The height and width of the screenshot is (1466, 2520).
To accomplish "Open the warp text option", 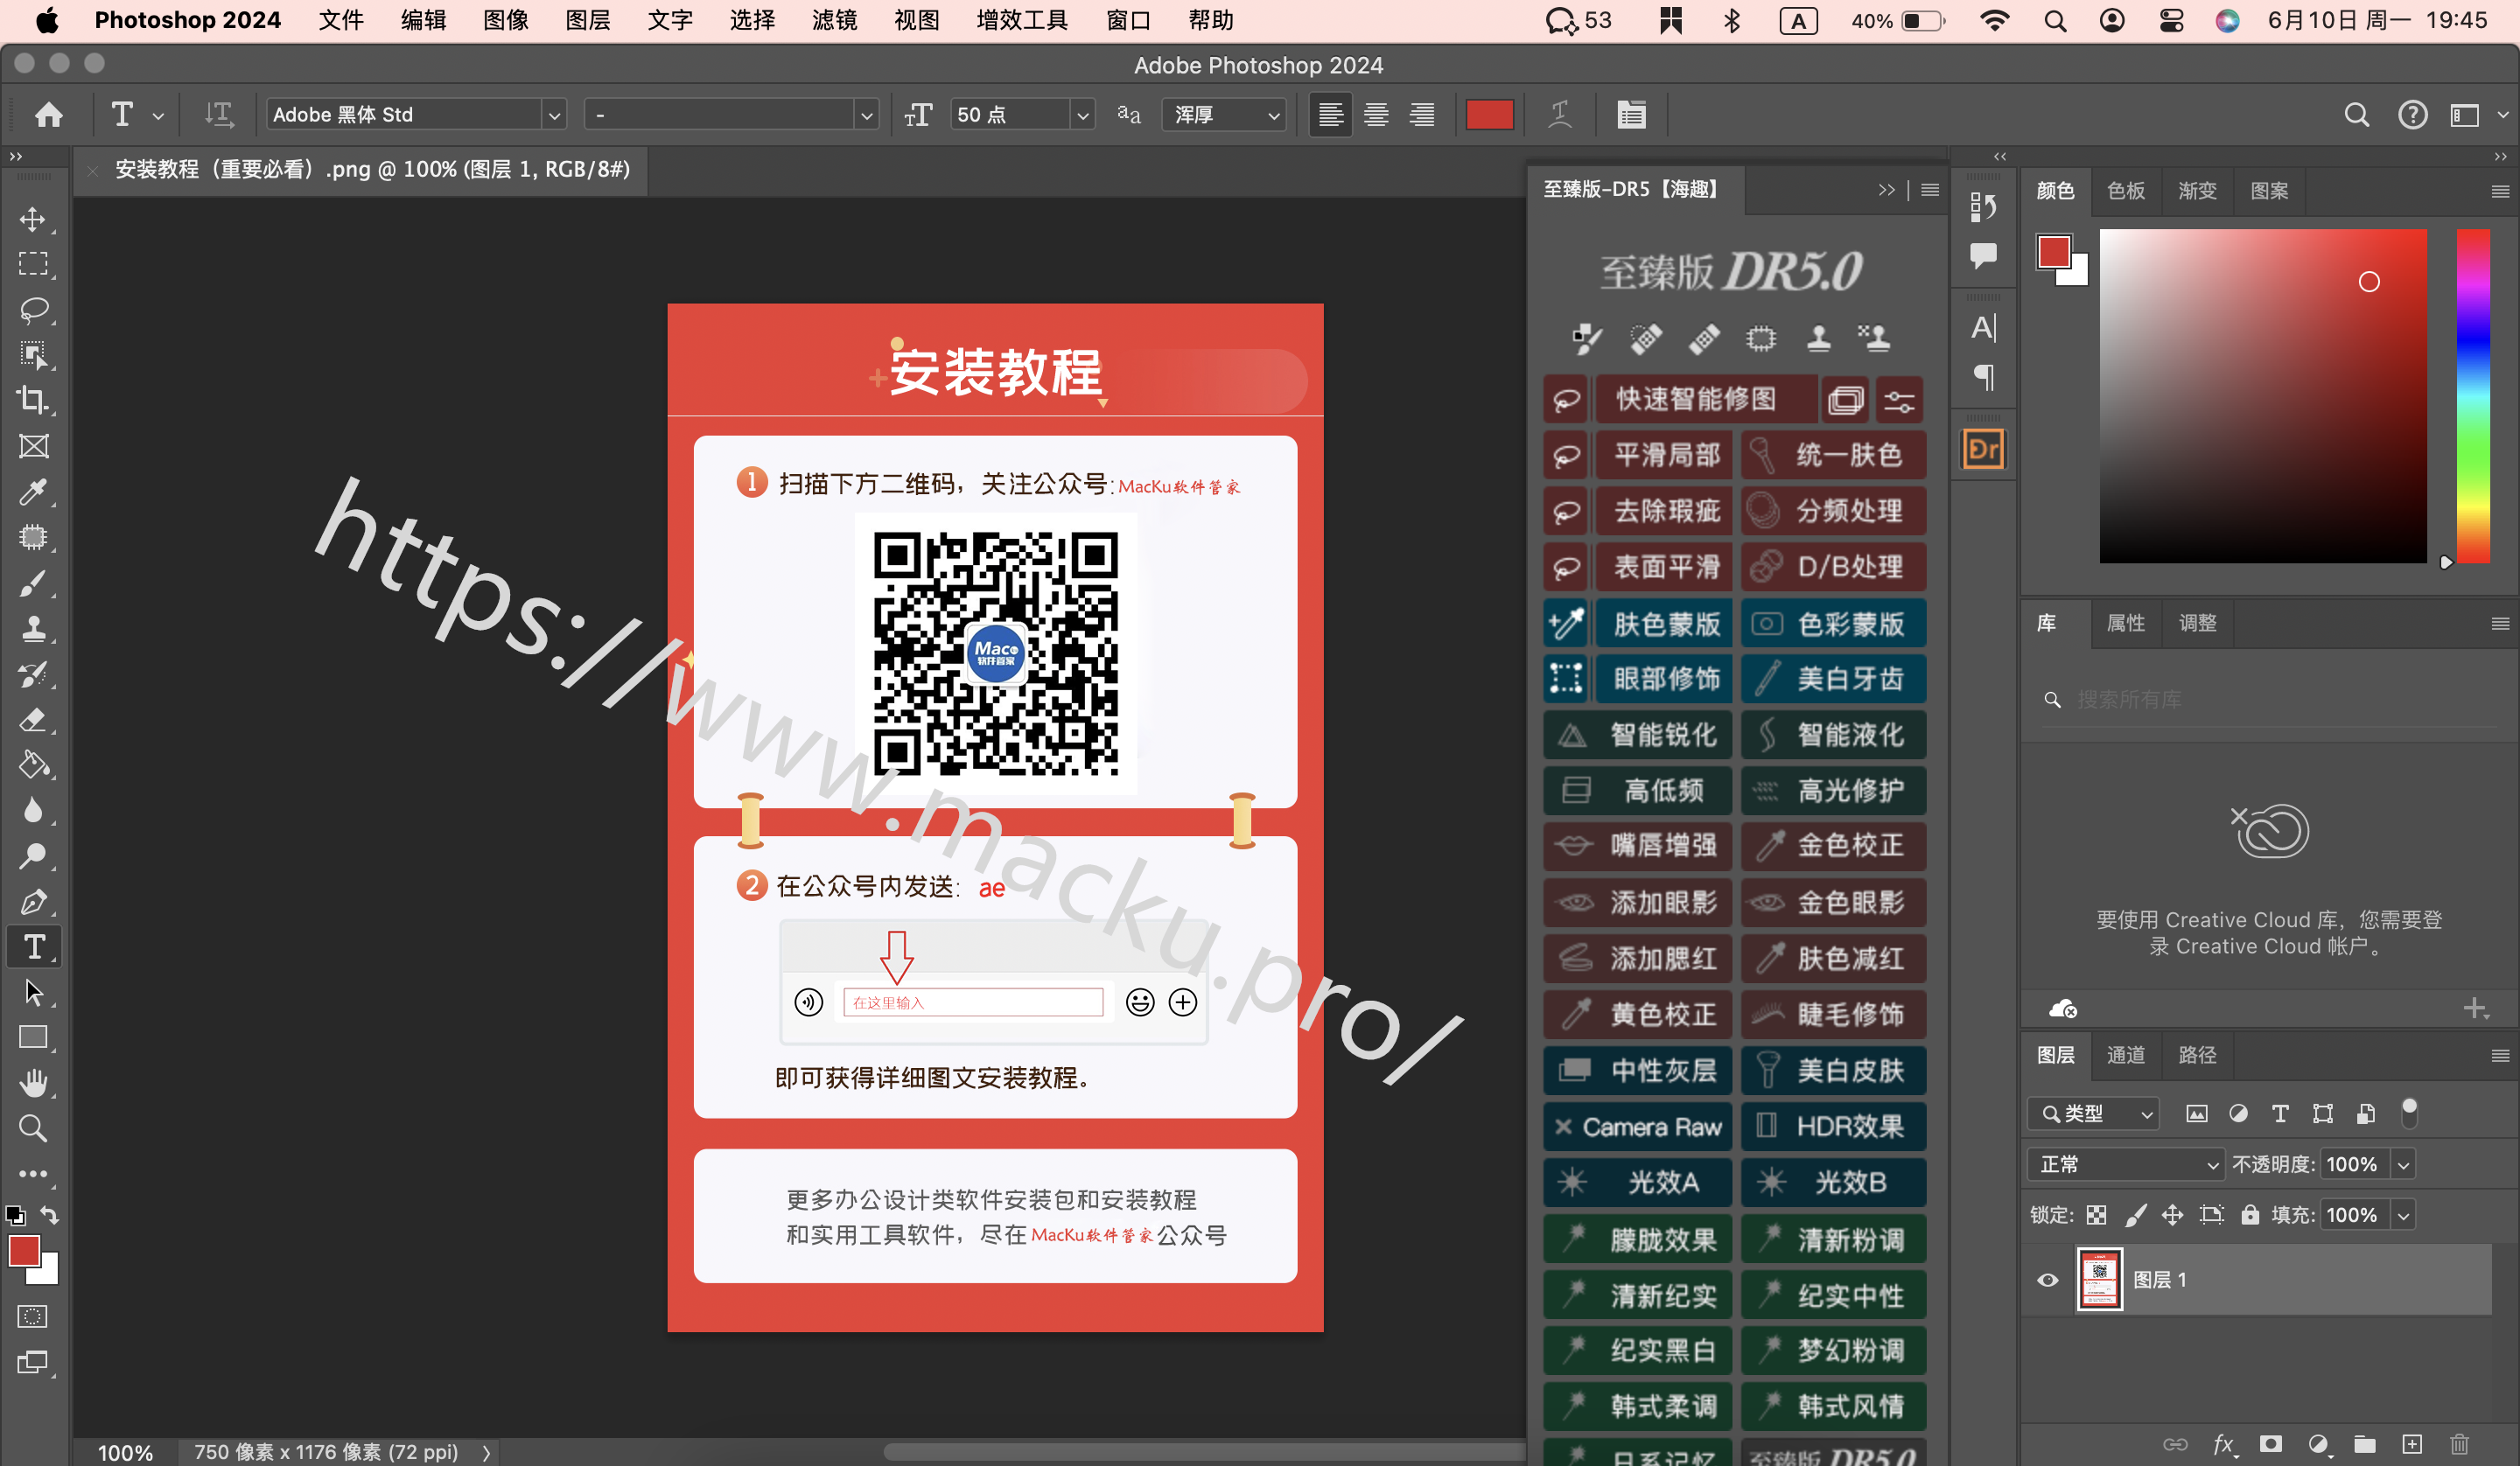I will [x=1559, y=115].
